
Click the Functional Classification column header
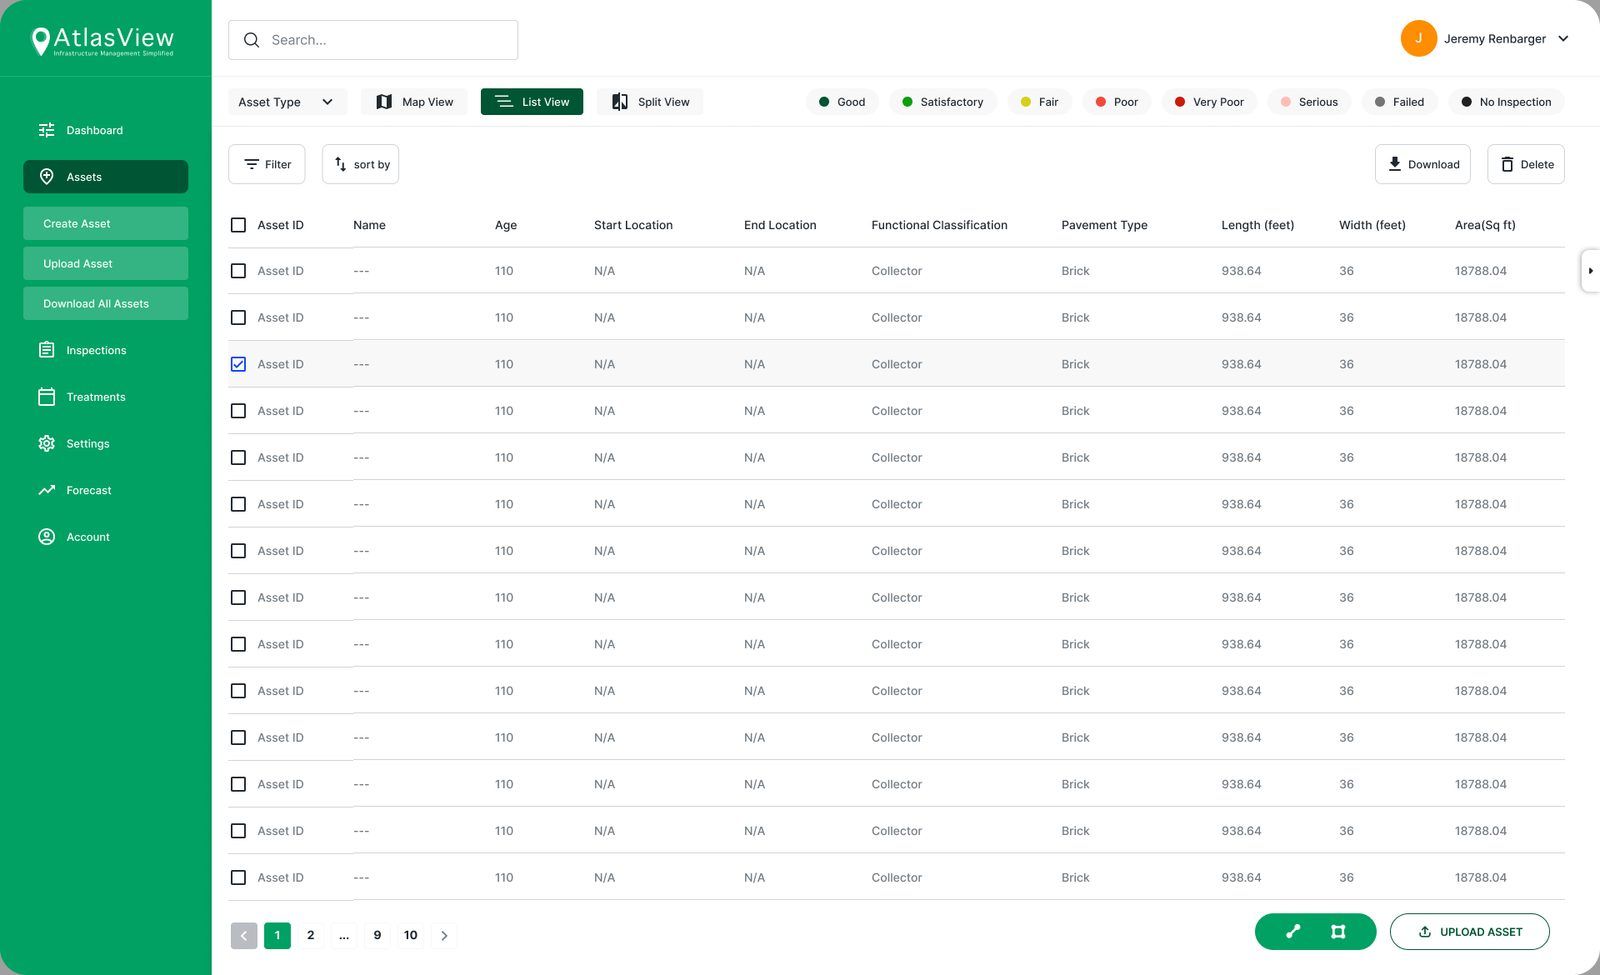[x=939, y=225]
